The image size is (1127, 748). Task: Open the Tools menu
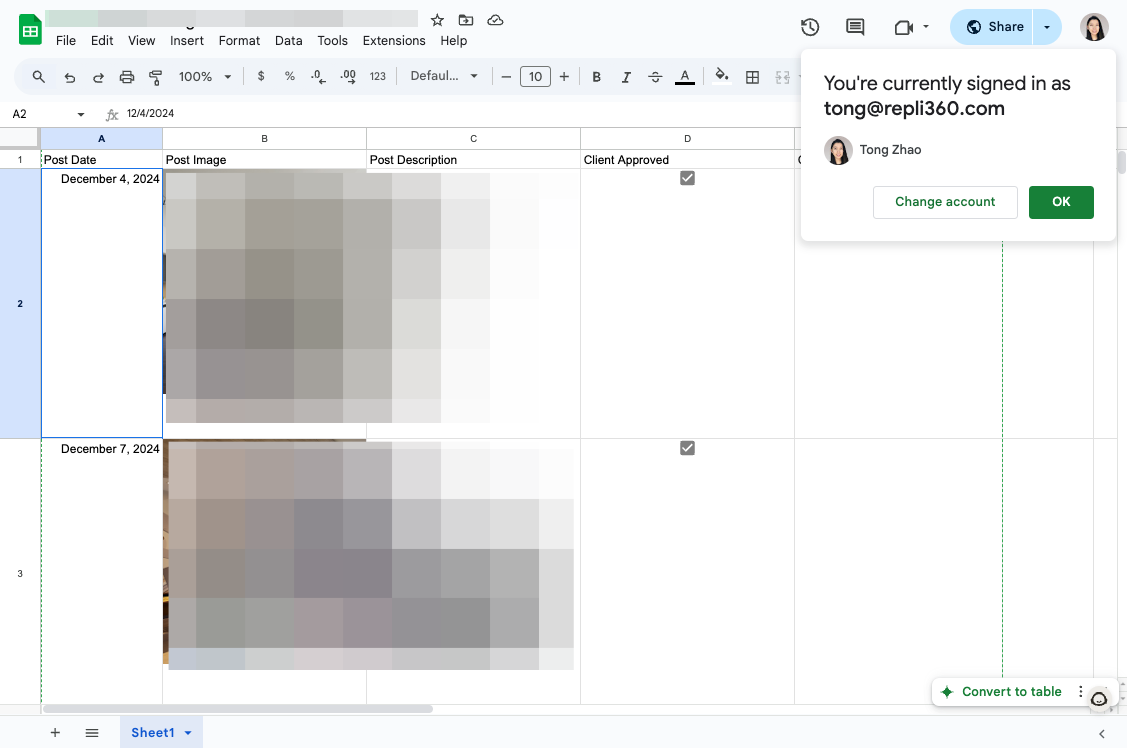[333, 41]
